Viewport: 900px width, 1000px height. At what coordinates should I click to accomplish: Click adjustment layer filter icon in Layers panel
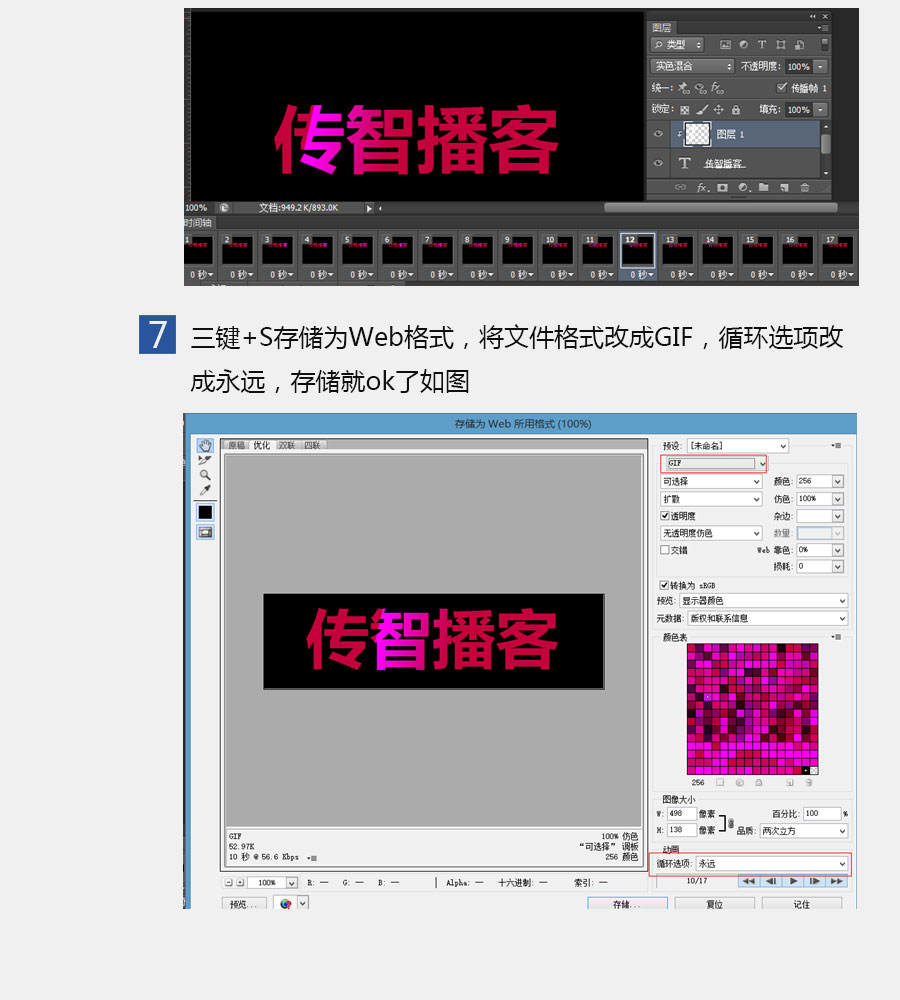click(744, 45)
